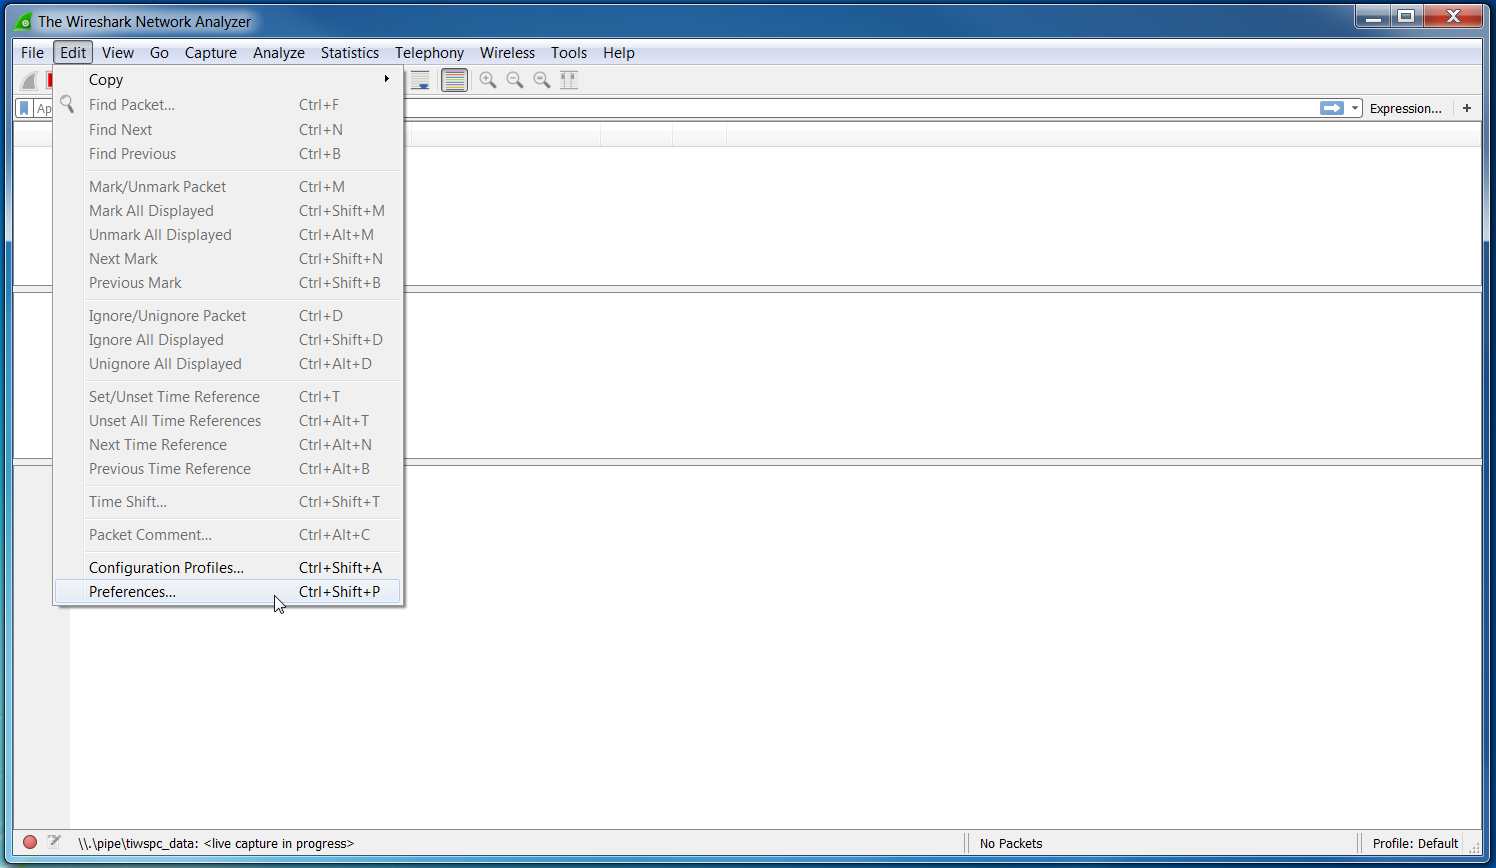The image size is (1496, 868).
Task: Open the File menu
Action: click(33, 53)
